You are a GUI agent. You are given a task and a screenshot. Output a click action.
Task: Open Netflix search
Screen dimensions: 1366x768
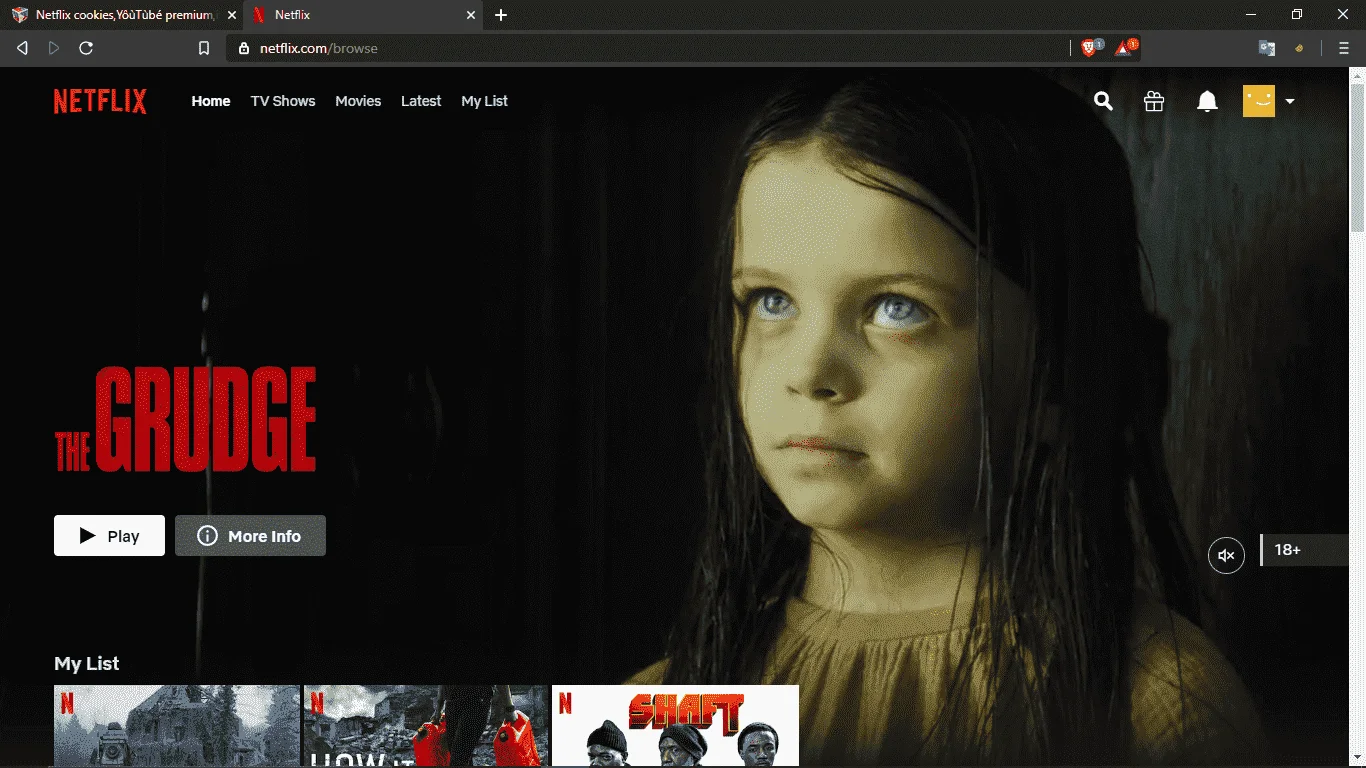1103,101
